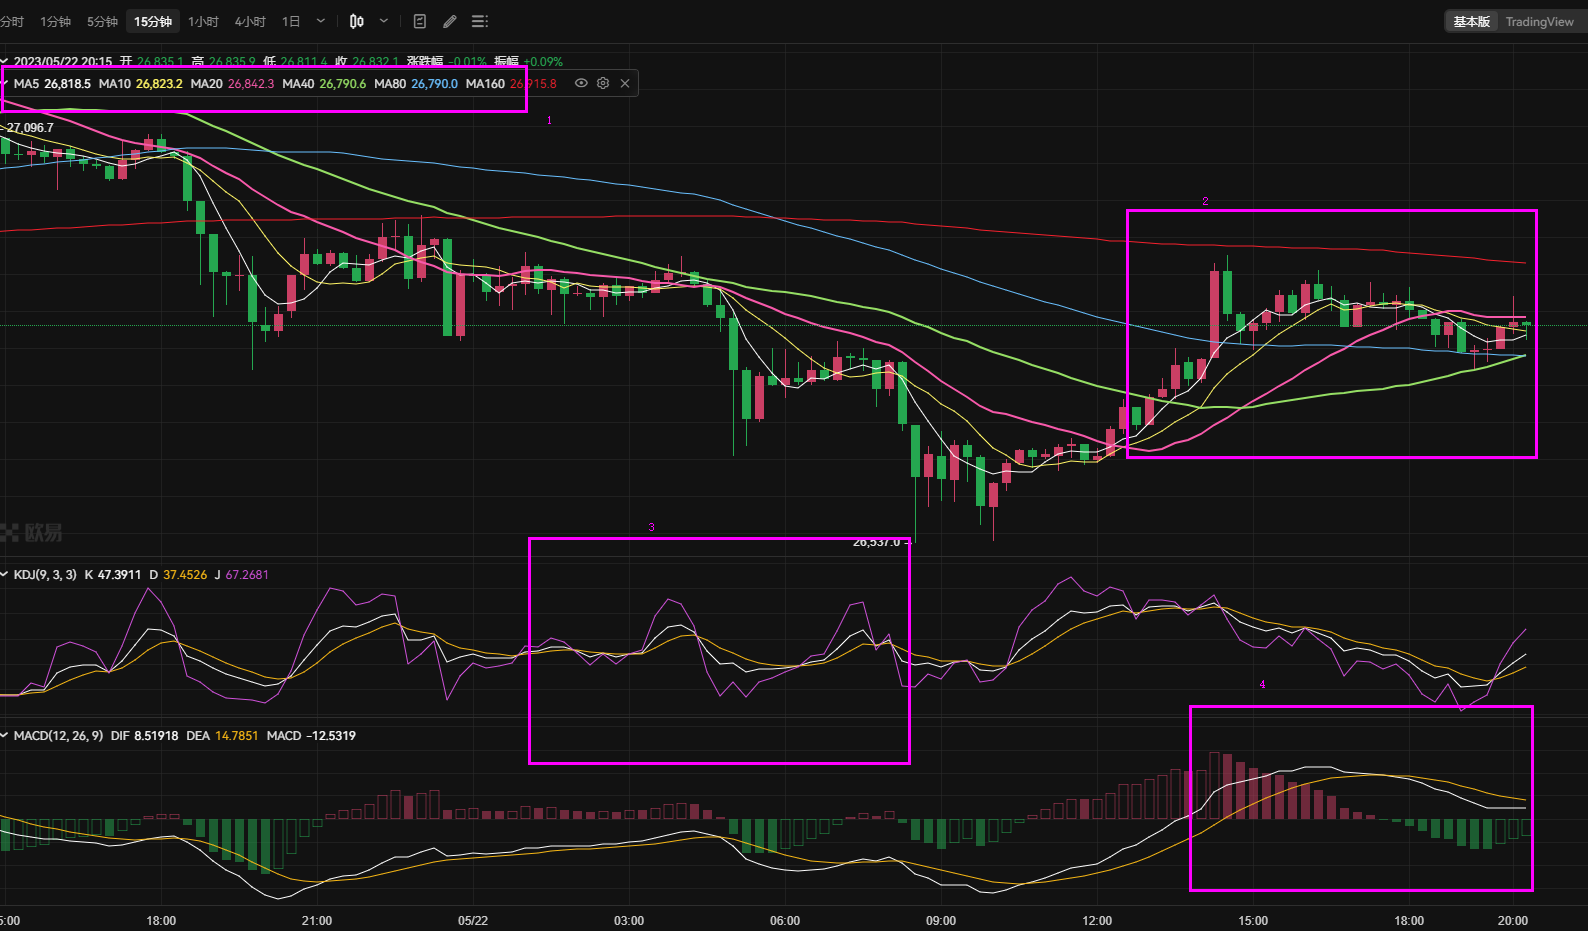This screenshot has height=931, width=1588.
Task: Open MA indicator settings gear
Action: pos(603,83)
